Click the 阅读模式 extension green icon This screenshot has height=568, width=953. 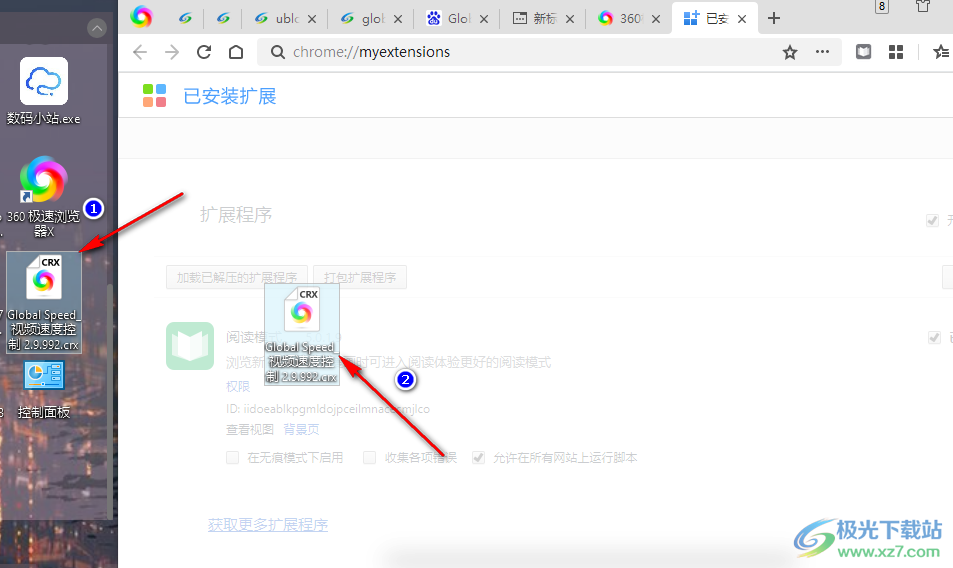(x=190, y=346)
